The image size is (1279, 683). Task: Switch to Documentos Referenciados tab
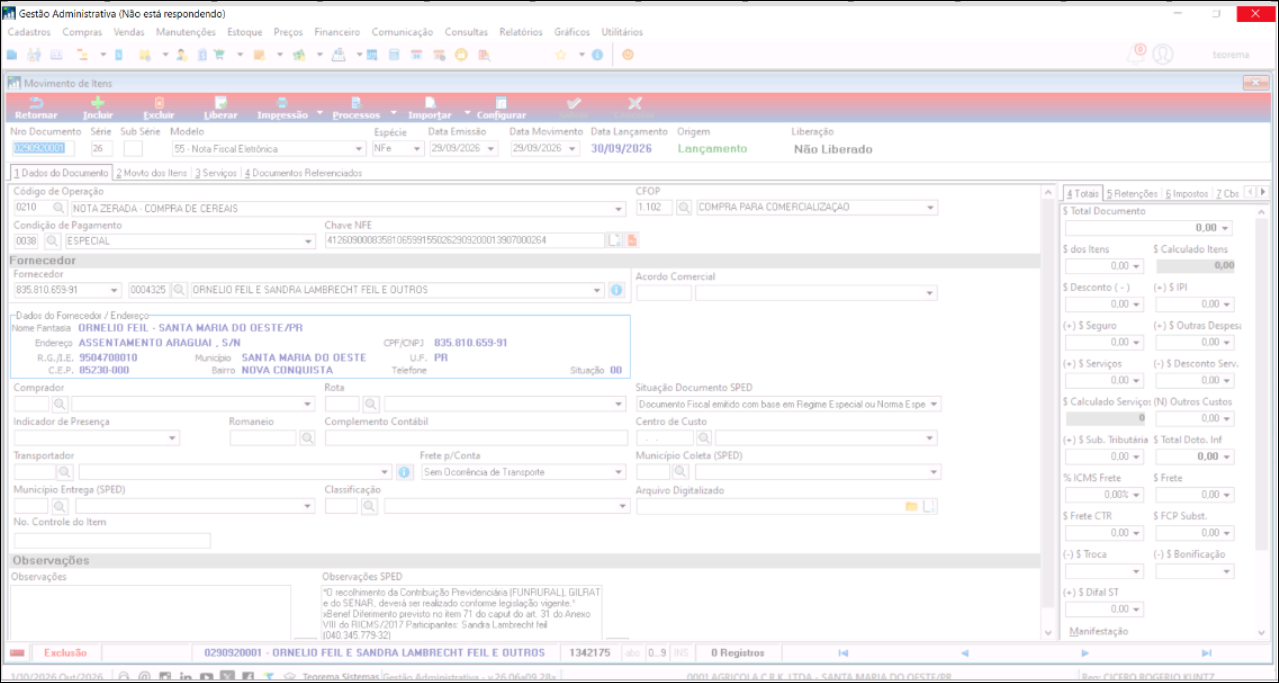tap(303, 173)
